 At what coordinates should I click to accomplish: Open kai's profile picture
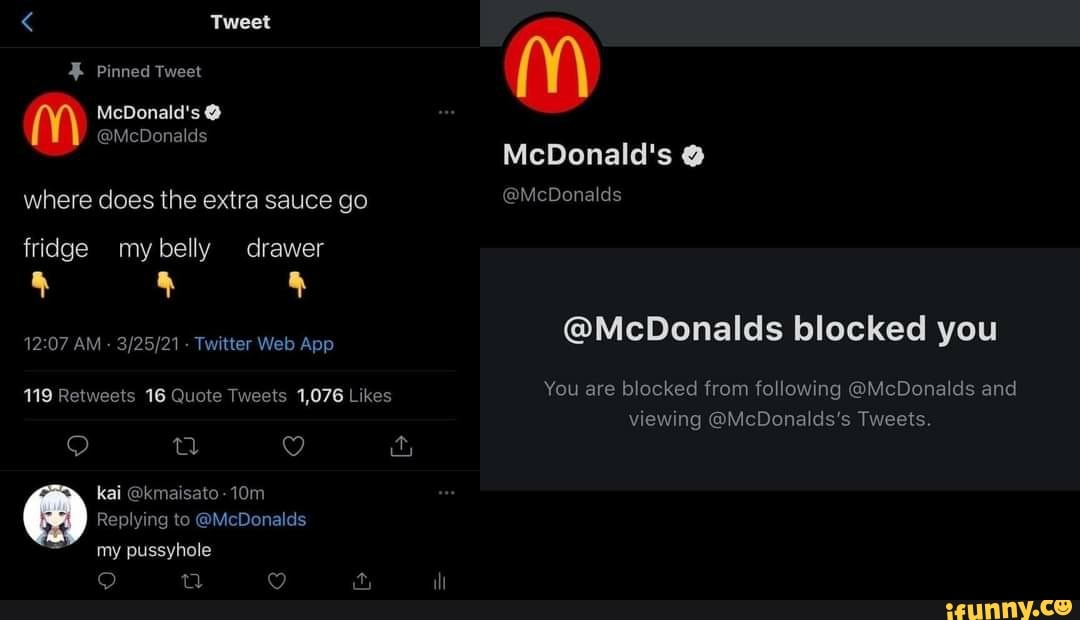point(51,516)
